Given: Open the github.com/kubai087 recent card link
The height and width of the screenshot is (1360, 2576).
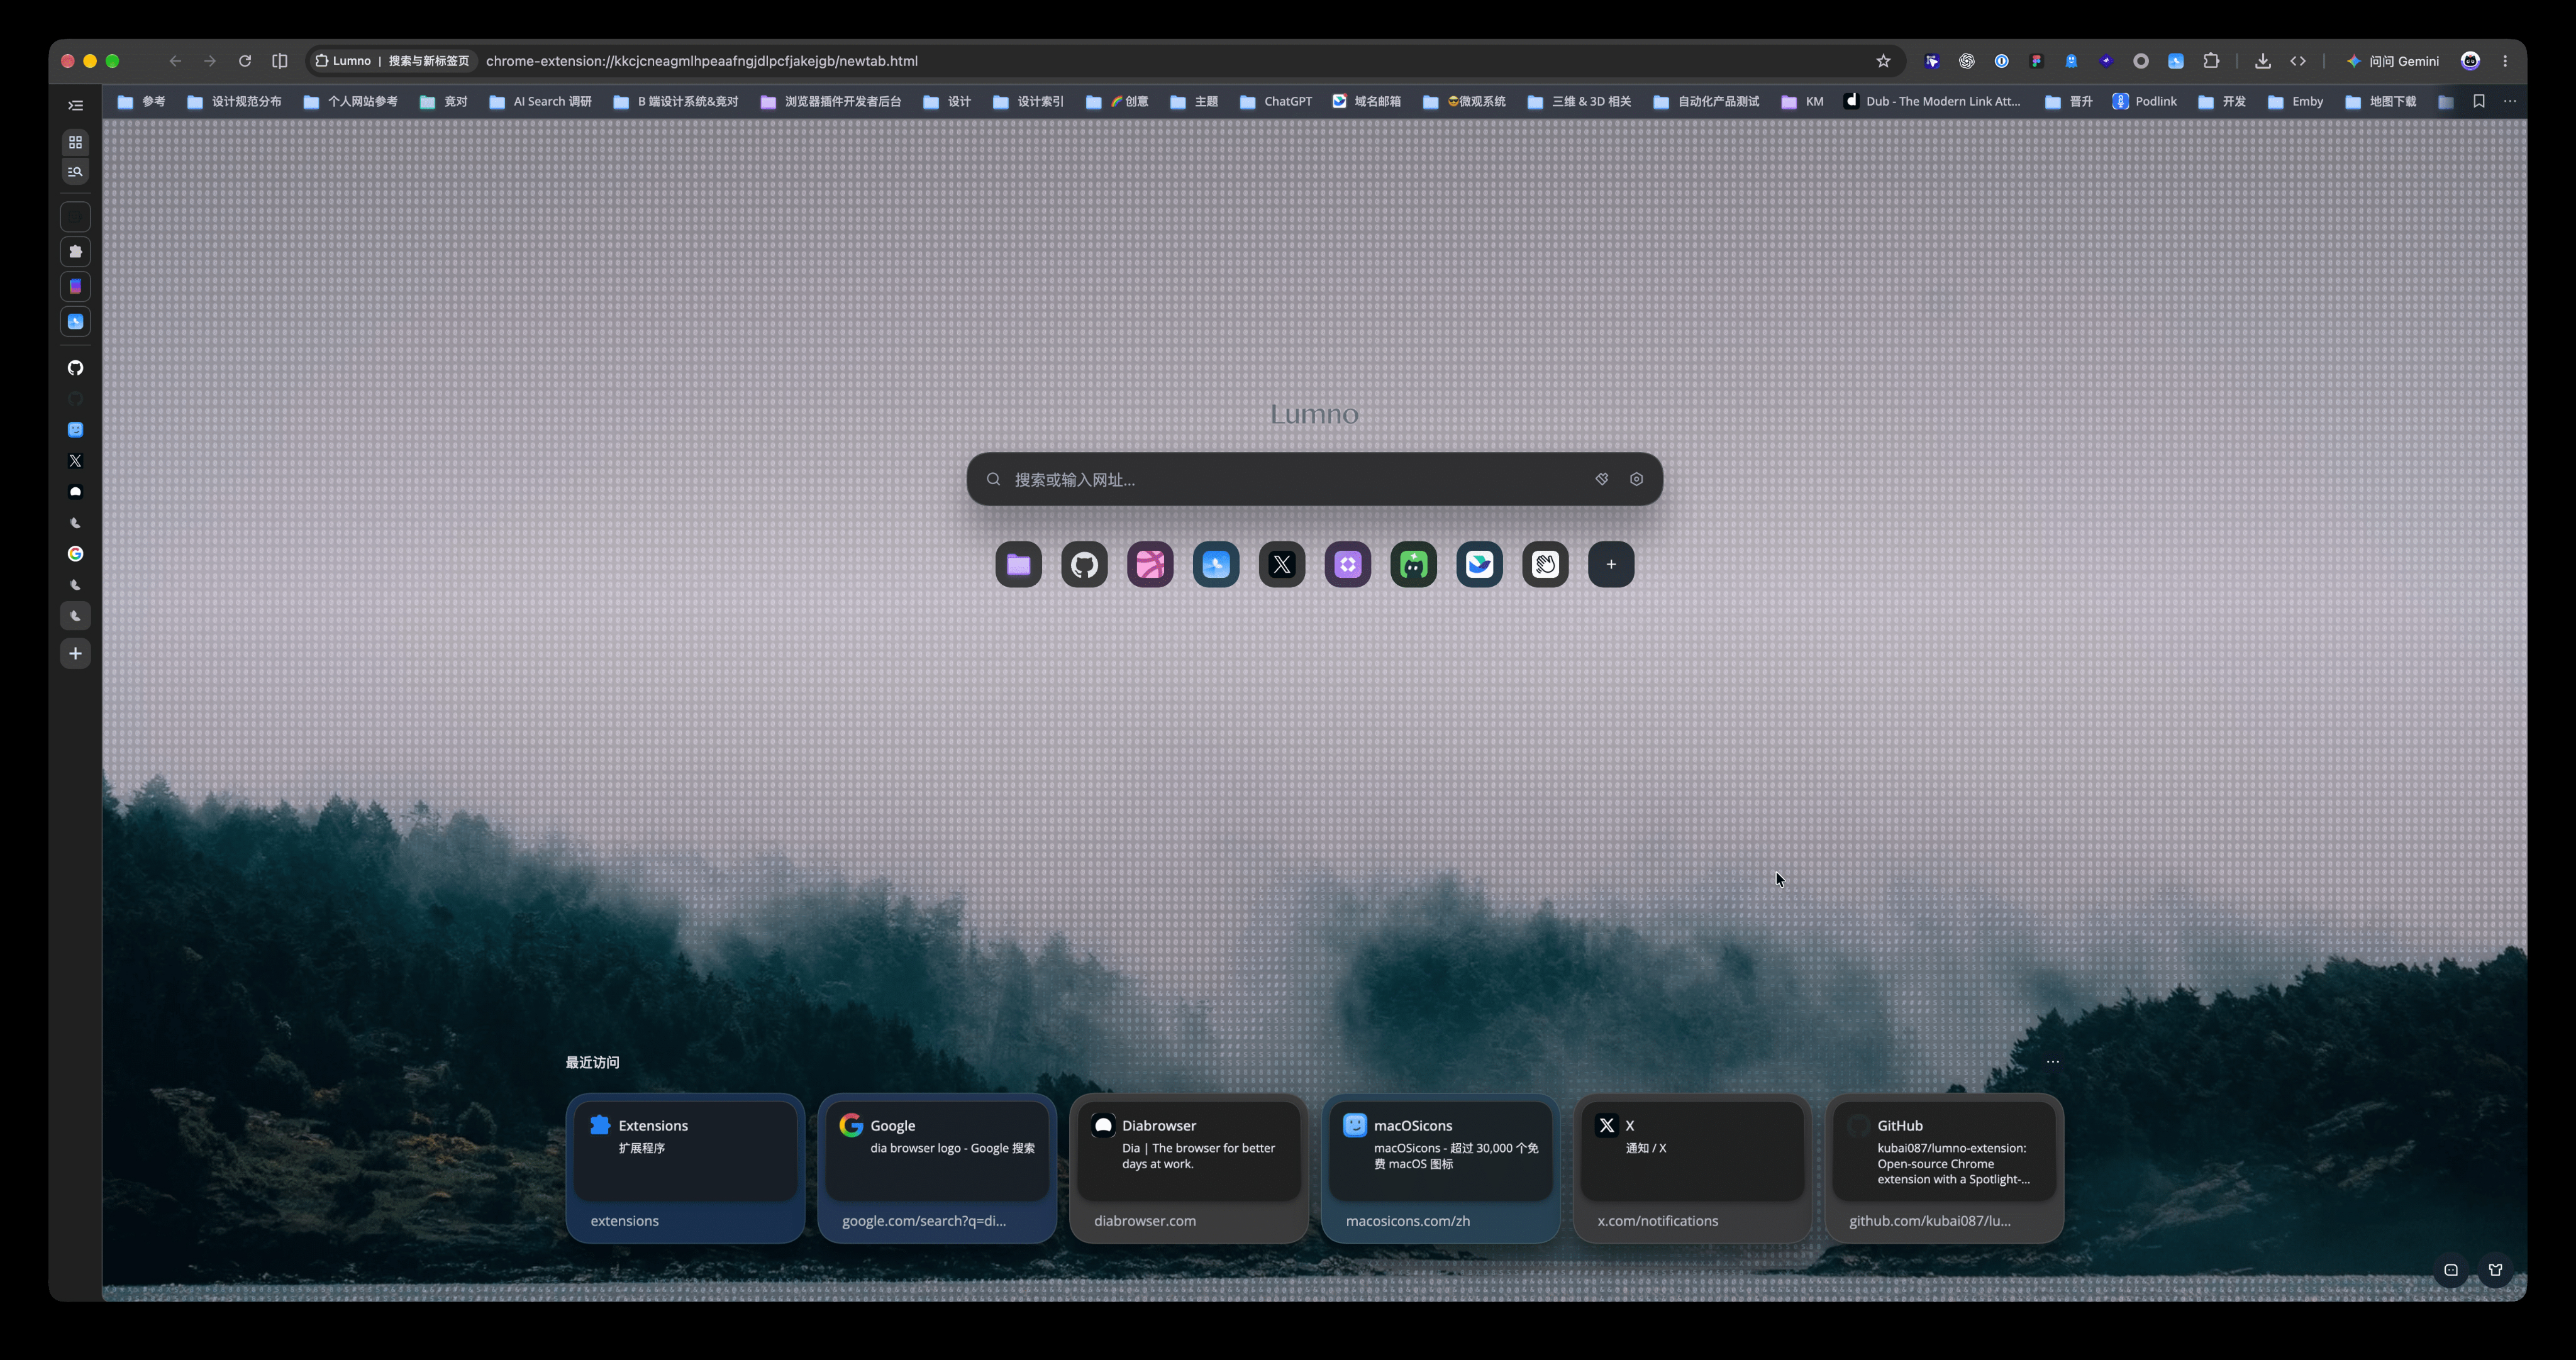Looking at the screenshot, I should pyautogui.click(x=1929, y=1221).
